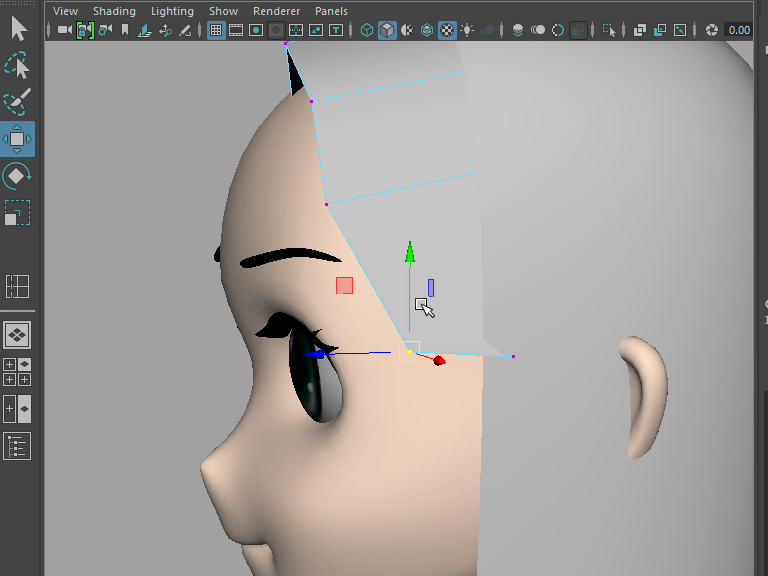768x576 pixels.
Task: Enable use all lights button
Action: pyautogui.click(x=467, y=31)
